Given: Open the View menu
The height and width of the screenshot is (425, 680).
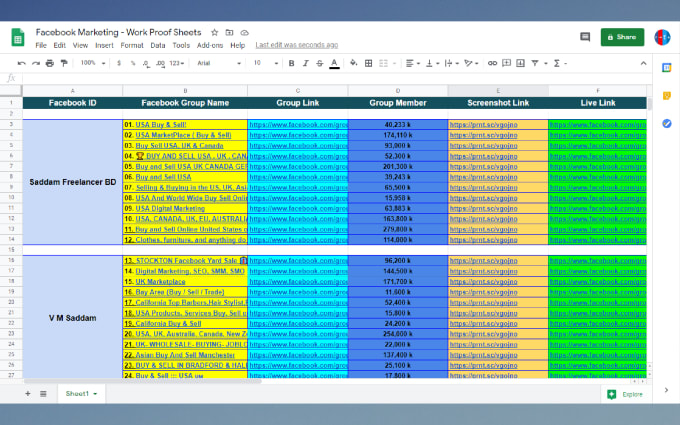Looking at the screenshot, I should coord(80,45).
